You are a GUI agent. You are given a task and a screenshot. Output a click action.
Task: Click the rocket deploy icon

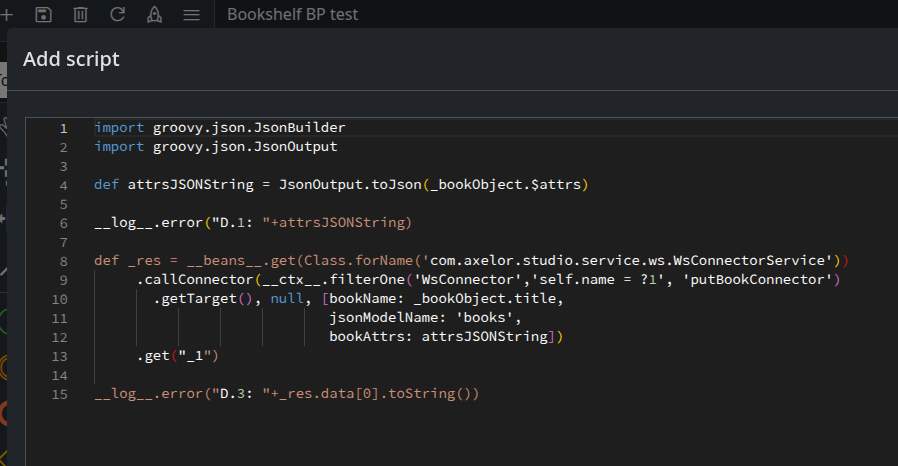(154, 14)
